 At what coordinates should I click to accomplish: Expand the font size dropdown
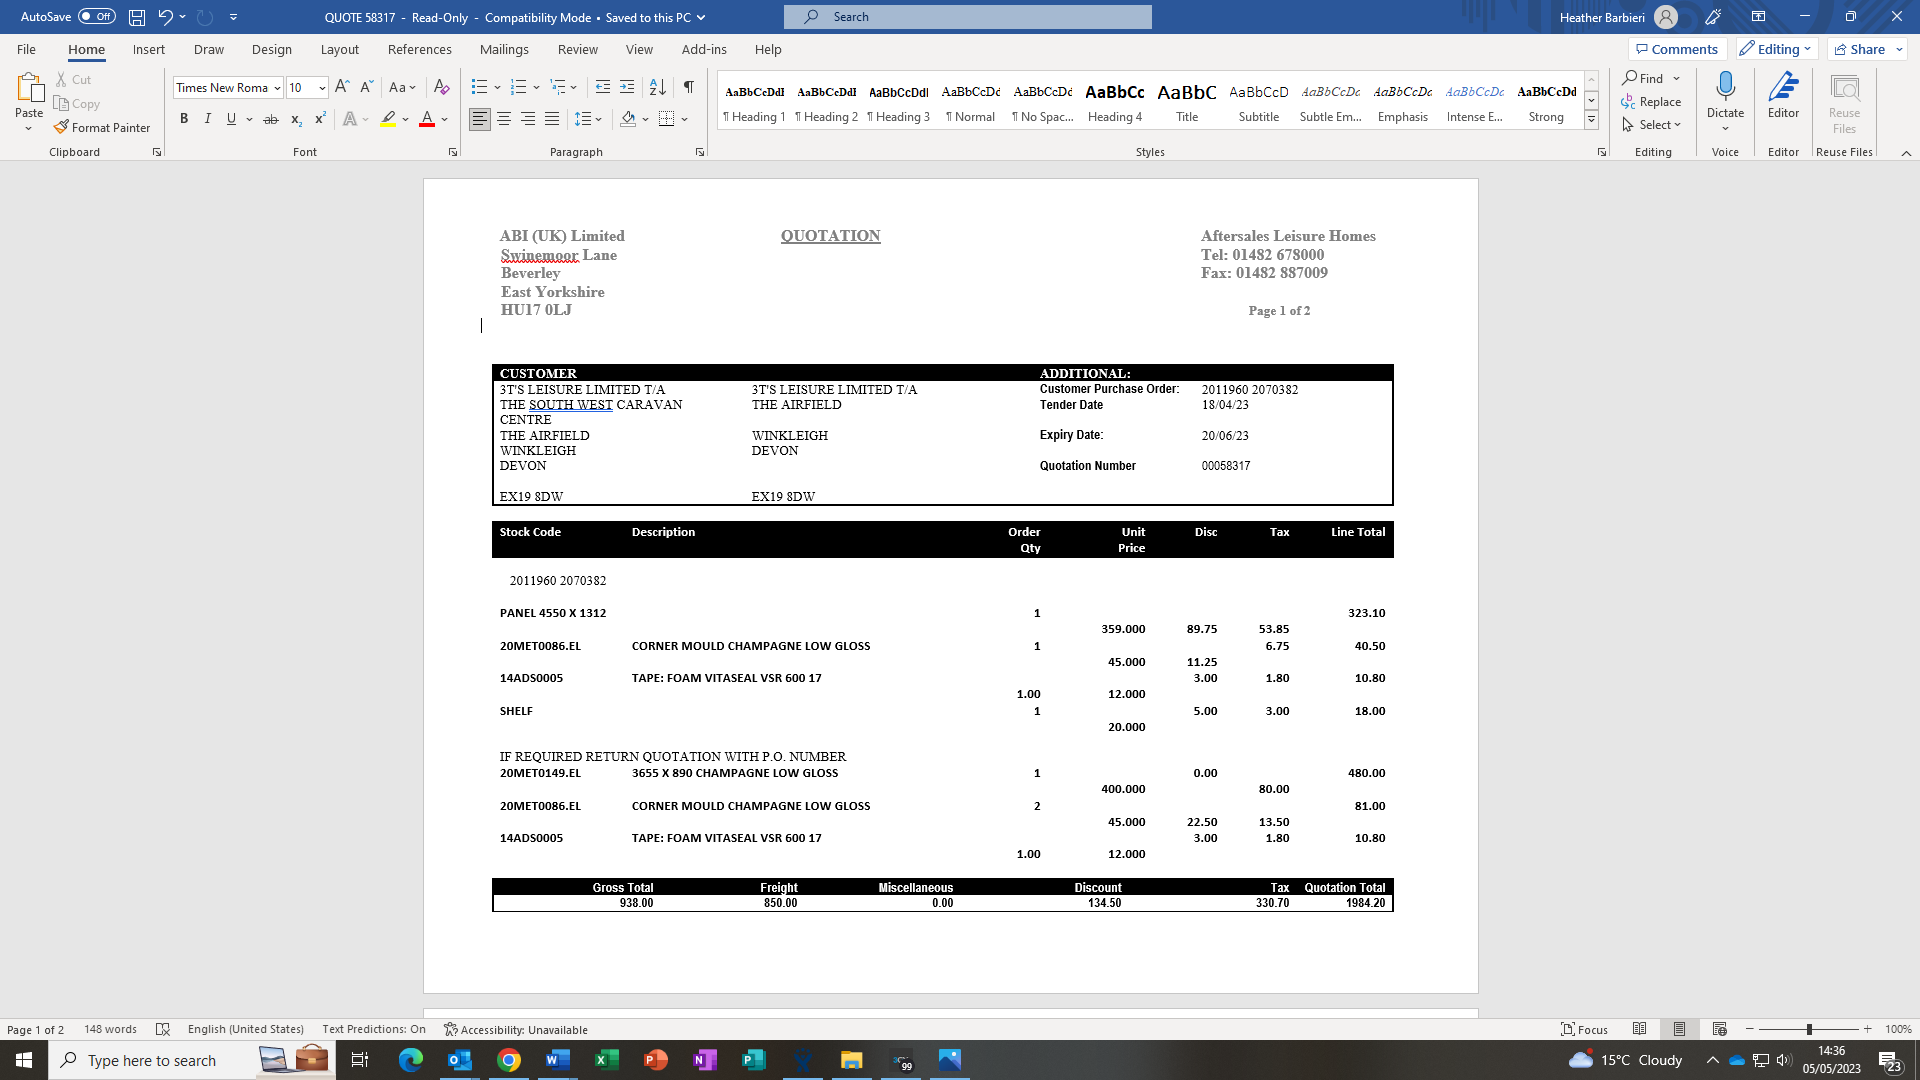(322, 88)
